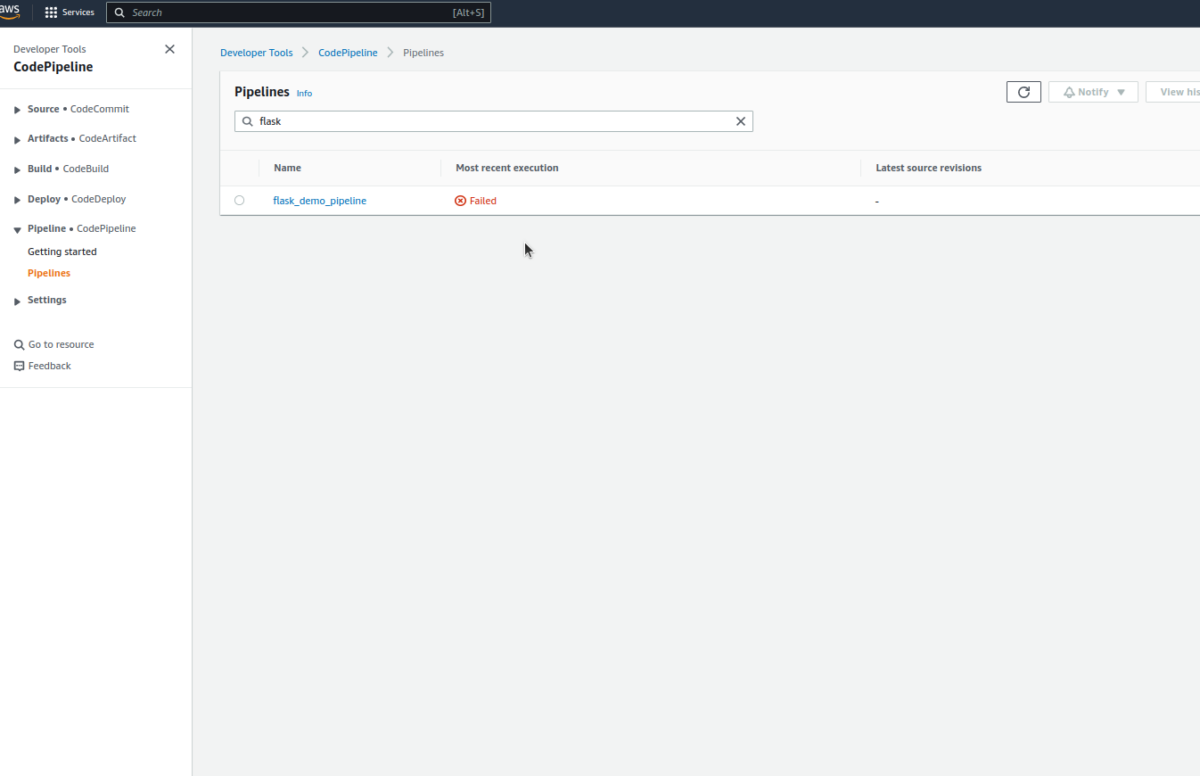Expand the Source CodeCommit section
Image resolution: width=1200 pixels, height=776 pixels.
pyautogui.click(x=16, y=109)
